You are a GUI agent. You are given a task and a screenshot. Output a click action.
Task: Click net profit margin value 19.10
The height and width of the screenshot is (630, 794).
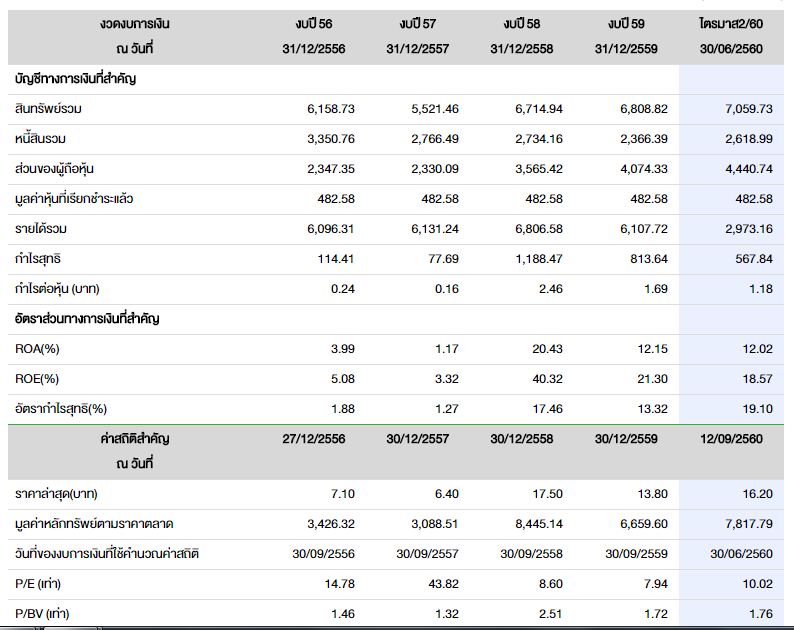758,409
